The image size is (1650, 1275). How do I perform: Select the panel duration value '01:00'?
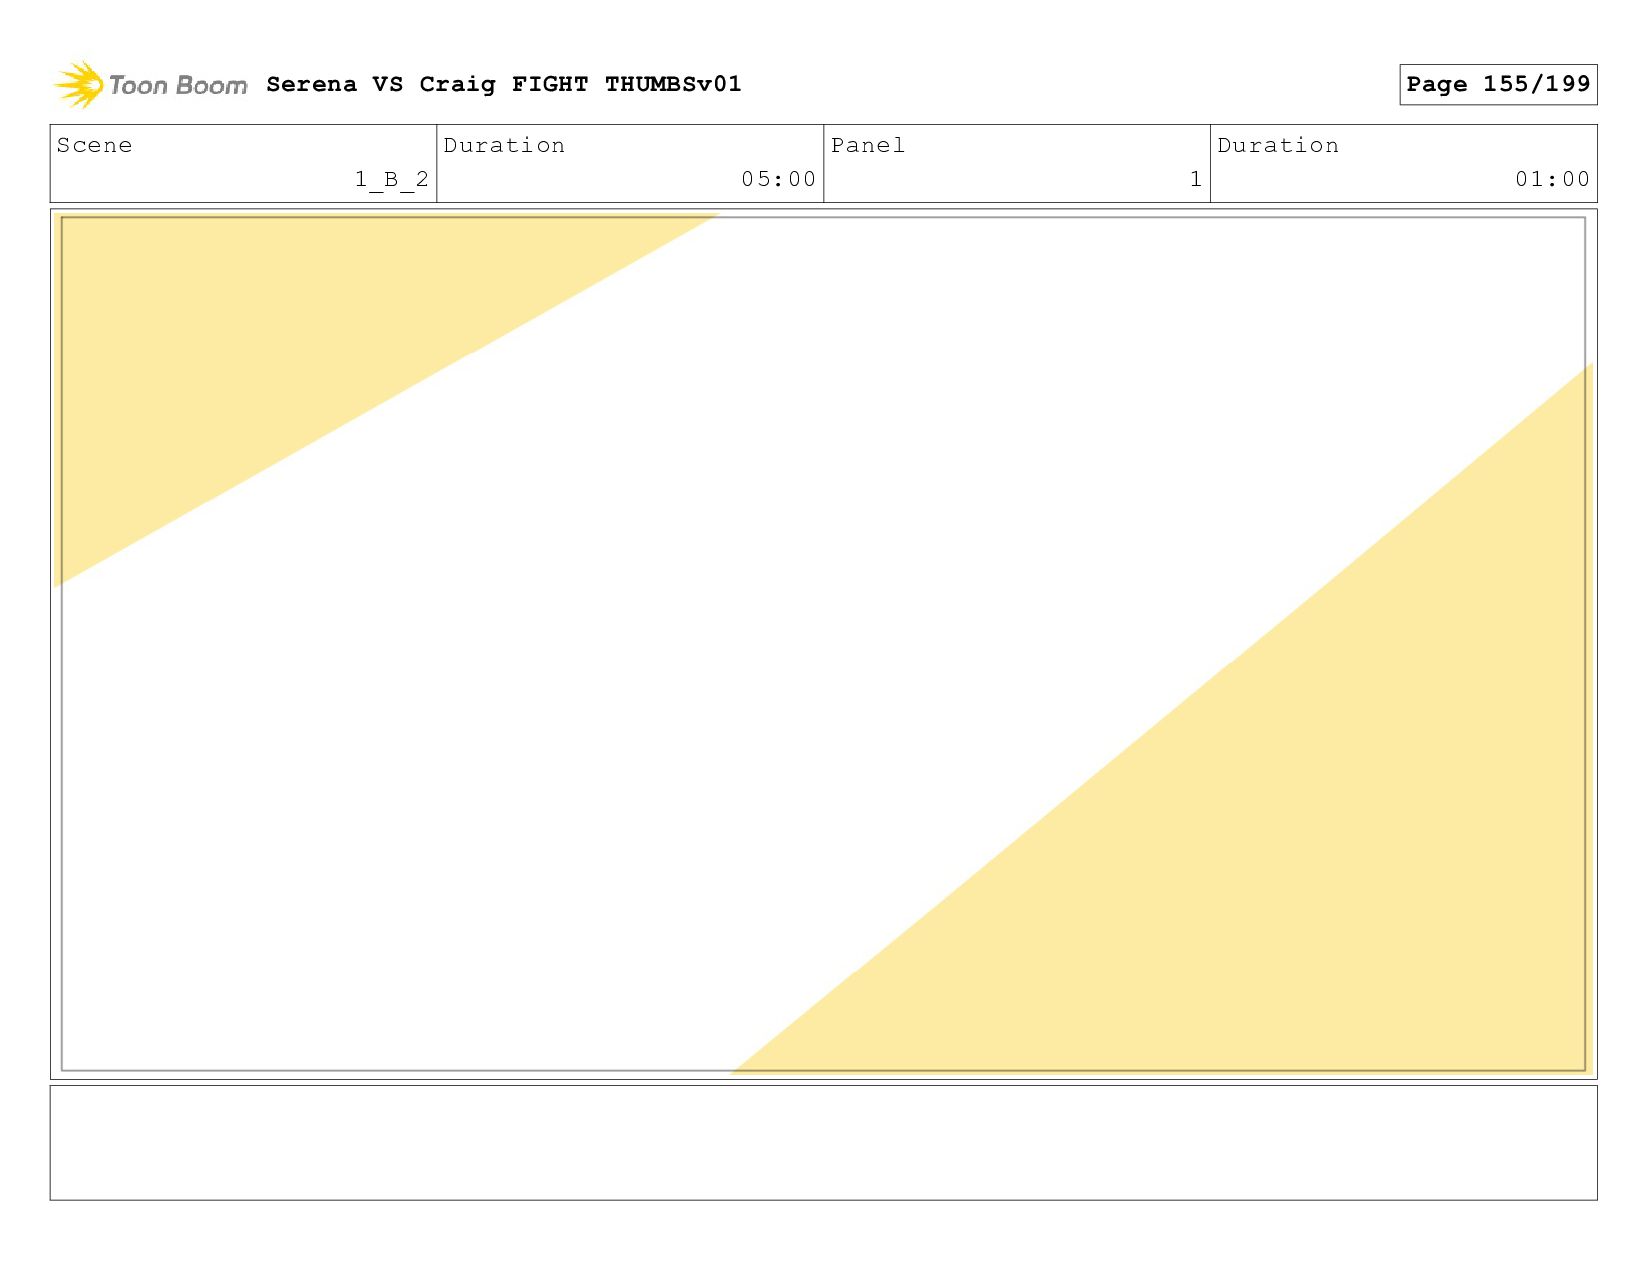(1552, 180)
